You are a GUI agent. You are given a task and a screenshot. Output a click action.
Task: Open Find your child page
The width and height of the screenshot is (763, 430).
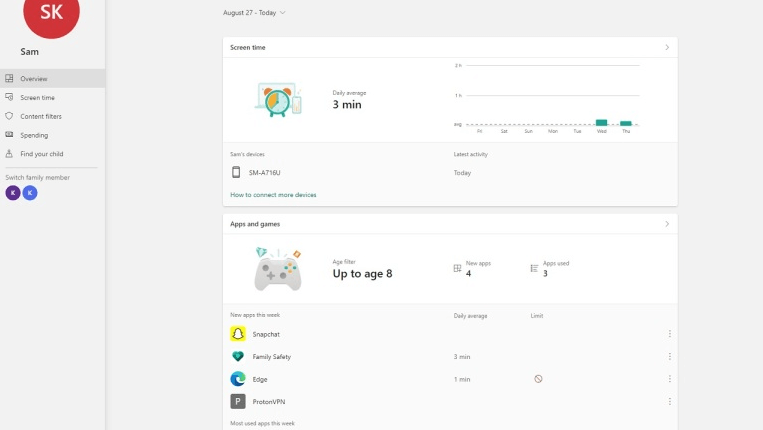click(41, 154)
